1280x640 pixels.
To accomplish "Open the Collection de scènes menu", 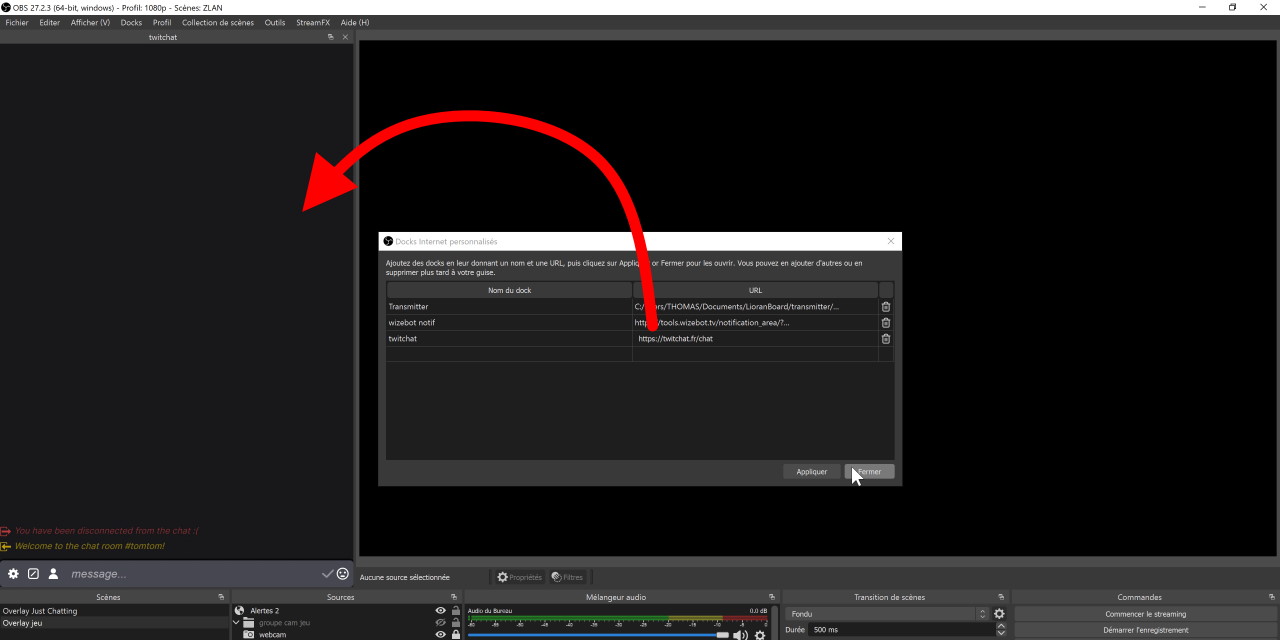I will pyautogui.click(x=217, y=23).
